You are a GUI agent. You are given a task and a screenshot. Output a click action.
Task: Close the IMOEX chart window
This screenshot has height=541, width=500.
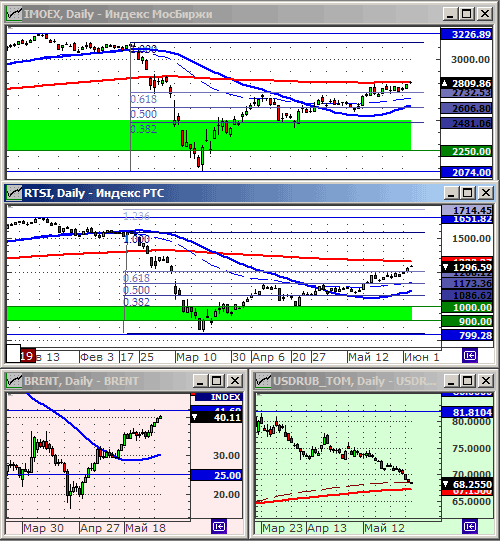point(485,14)
